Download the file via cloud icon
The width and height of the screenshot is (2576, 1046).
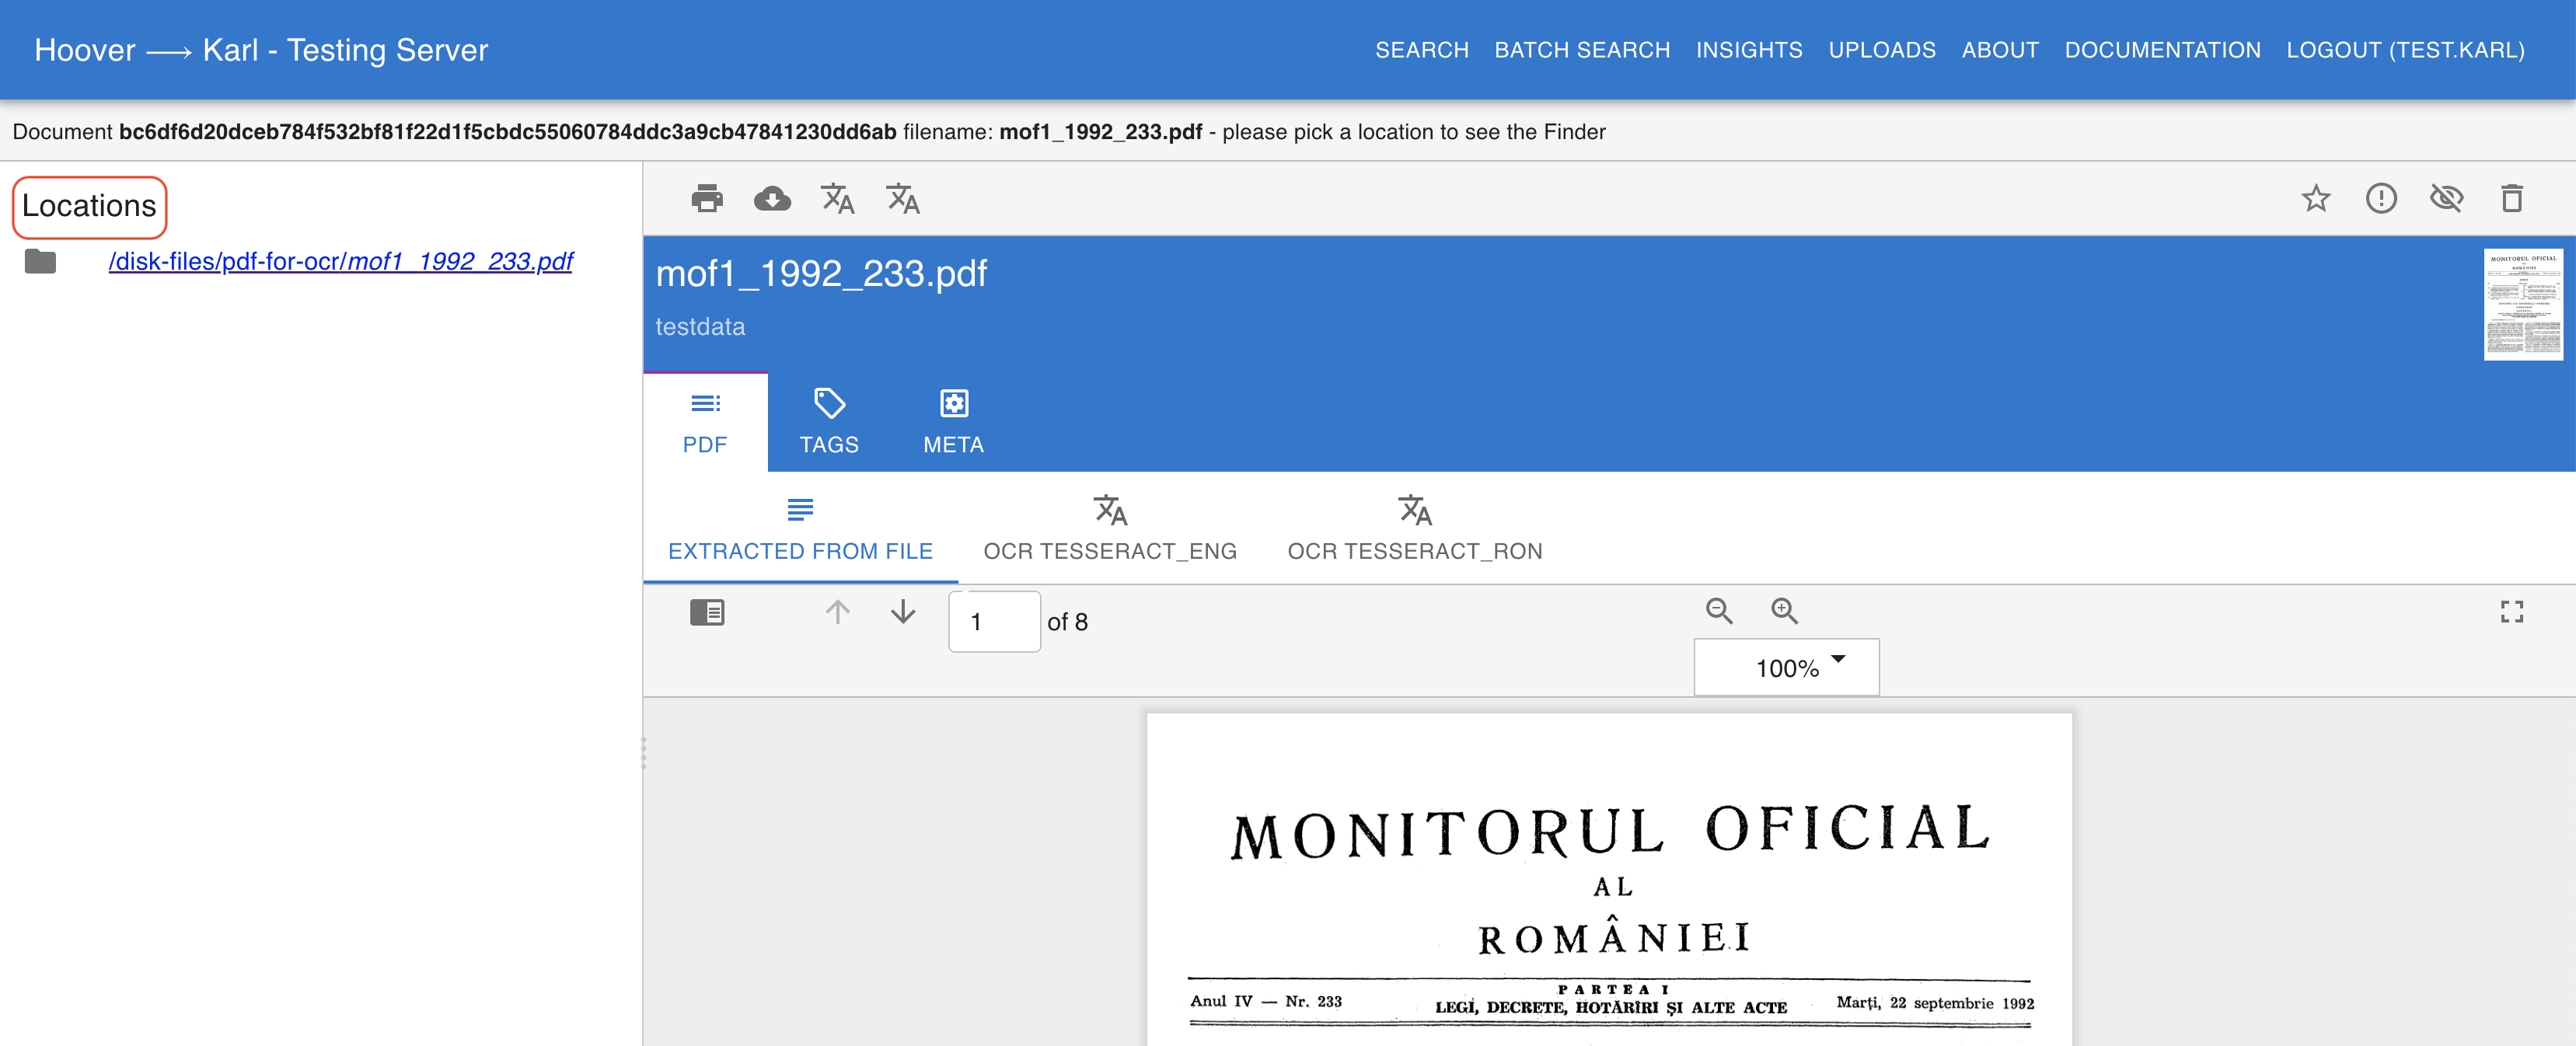coord(771,198)
